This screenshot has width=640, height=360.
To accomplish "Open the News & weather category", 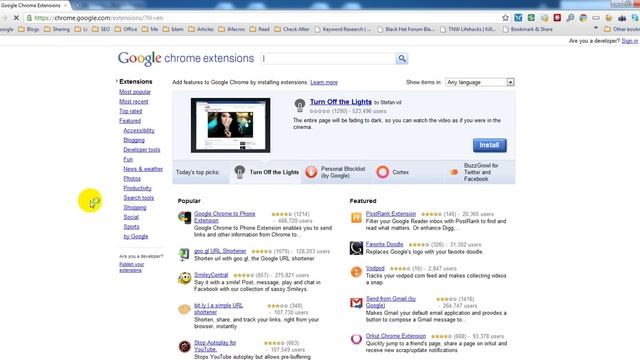I will [143, 169].
